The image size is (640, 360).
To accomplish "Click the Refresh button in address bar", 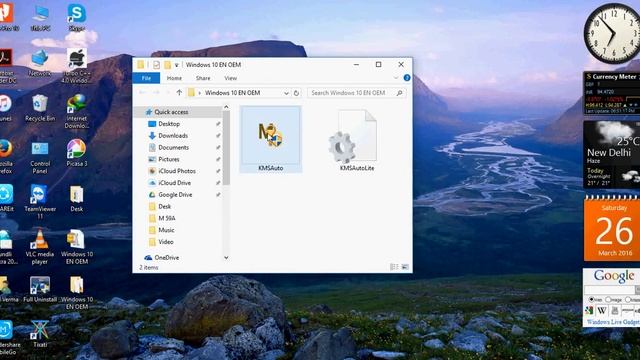I will click(x=296, y=93).
